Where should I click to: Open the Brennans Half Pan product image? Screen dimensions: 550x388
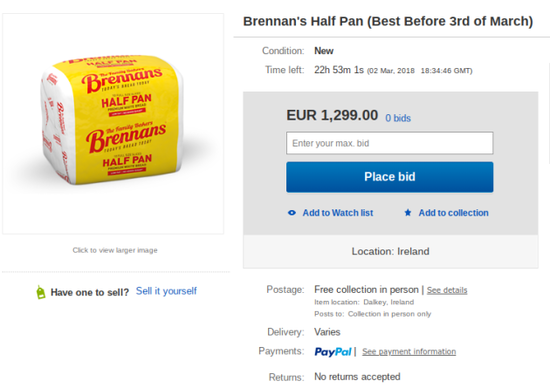[113, 124]
